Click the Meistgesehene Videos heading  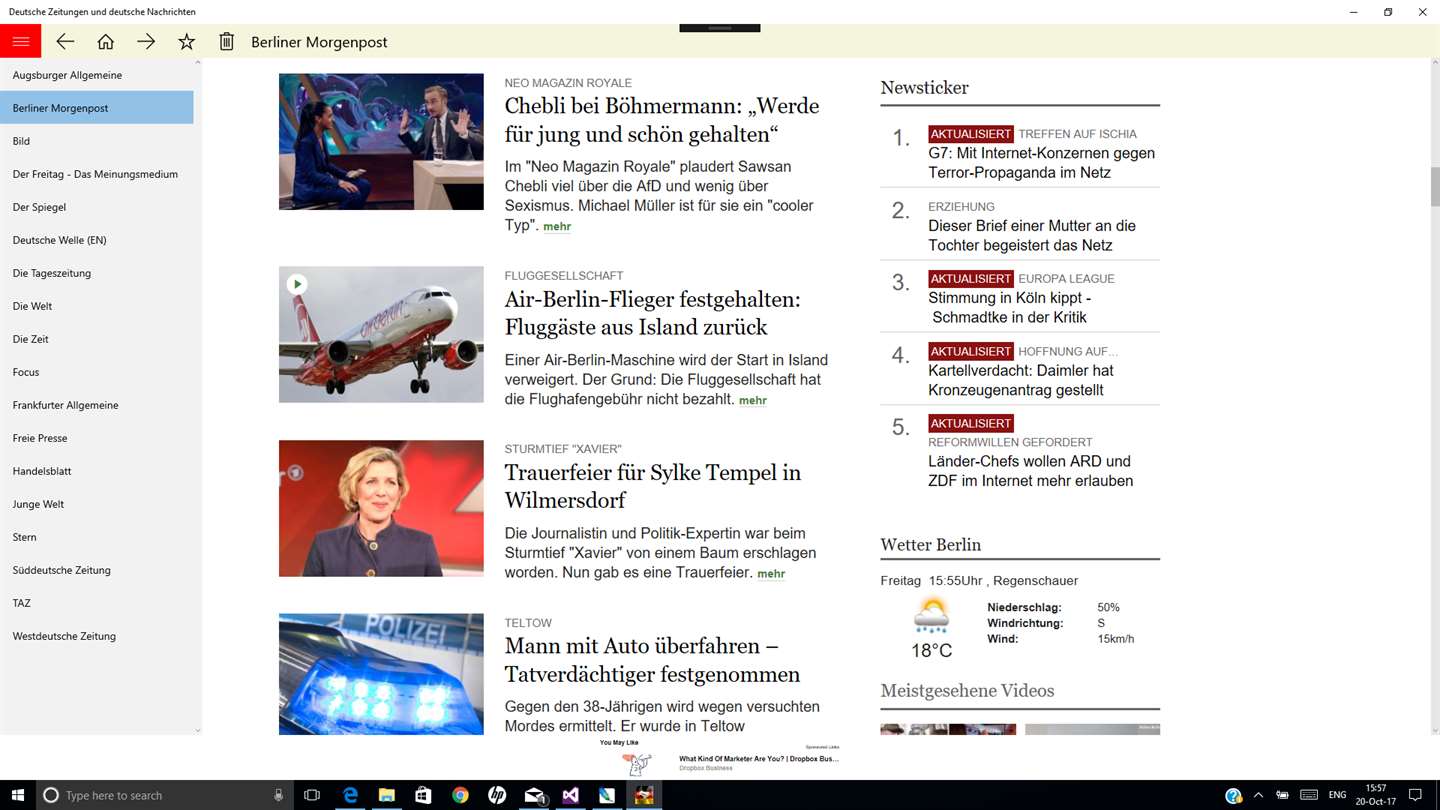click(967, 691)
